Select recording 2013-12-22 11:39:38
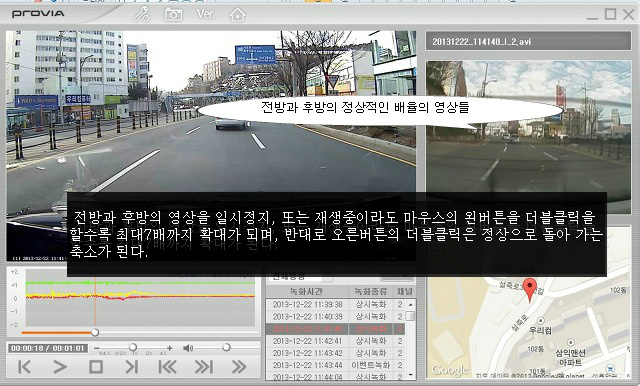 click(x=337, y=304)
